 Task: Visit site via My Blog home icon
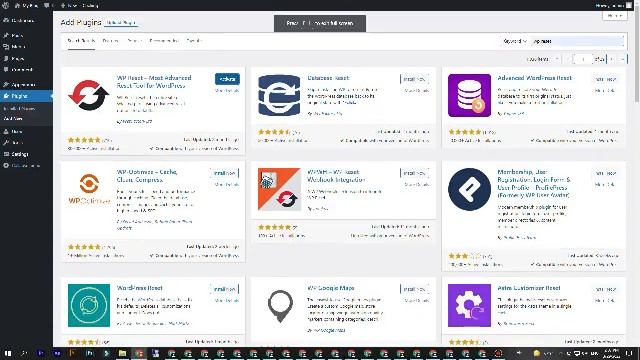tap(27, 5)
